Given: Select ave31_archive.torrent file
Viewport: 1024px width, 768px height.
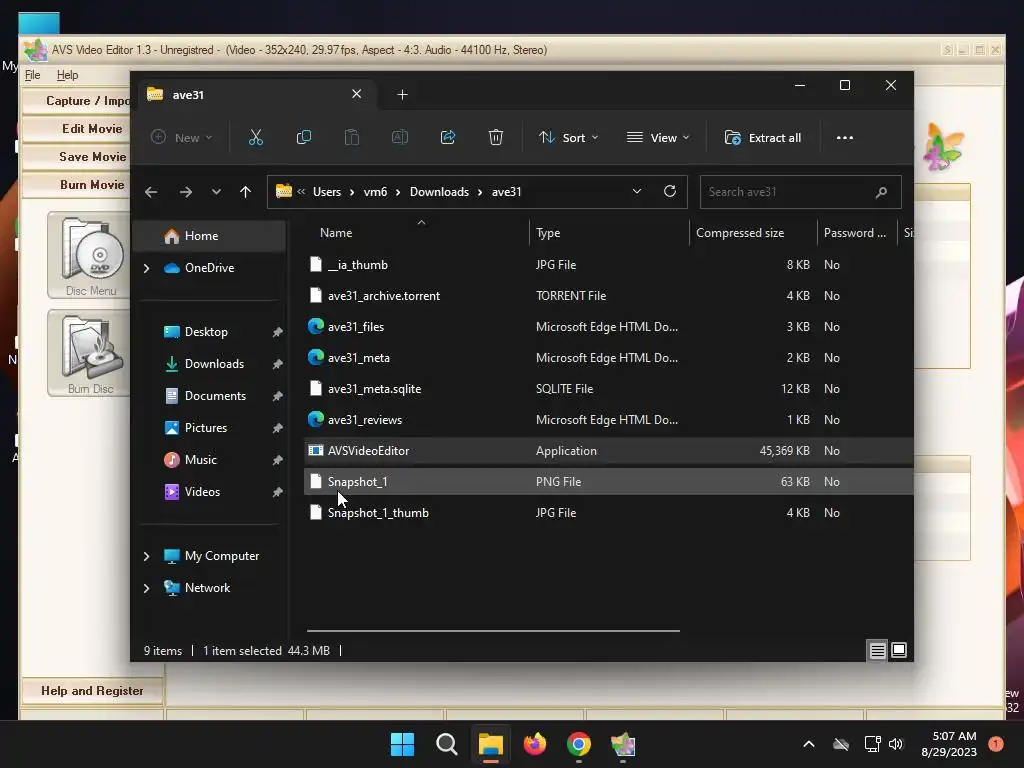Looking at the screenshot, I should tap(609, 296).
